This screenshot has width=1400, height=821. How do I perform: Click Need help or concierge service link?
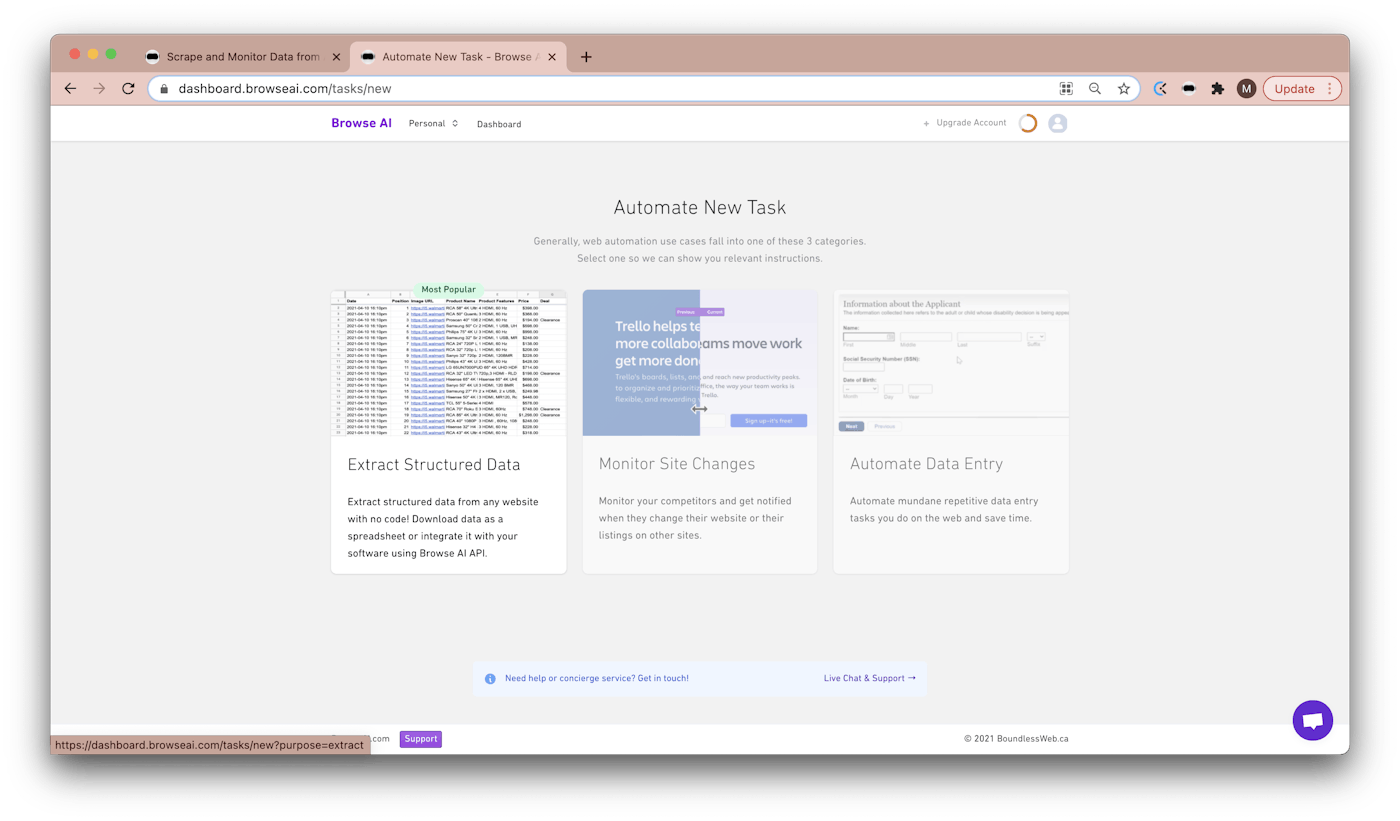(597, 678)
